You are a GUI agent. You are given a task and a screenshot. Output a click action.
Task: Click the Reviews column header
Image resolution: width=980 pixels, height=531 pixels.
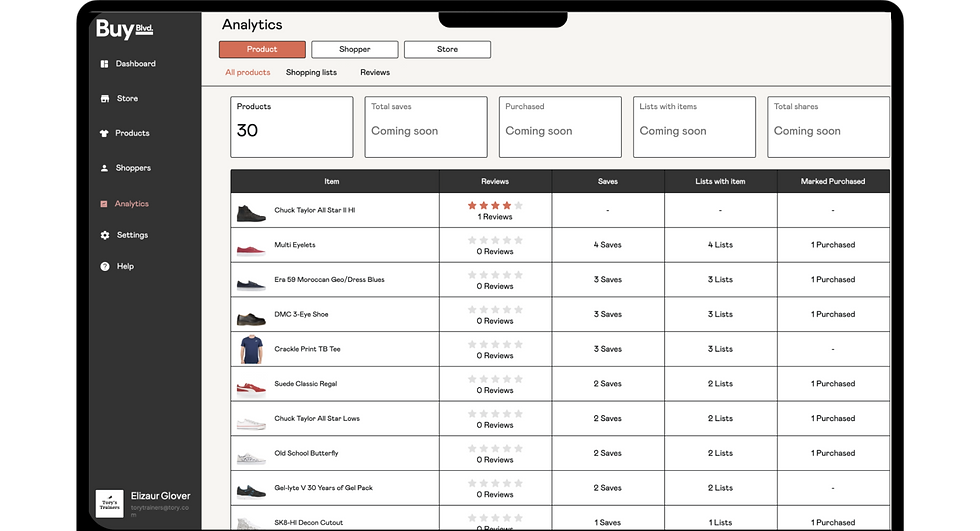tap(495, 182)
